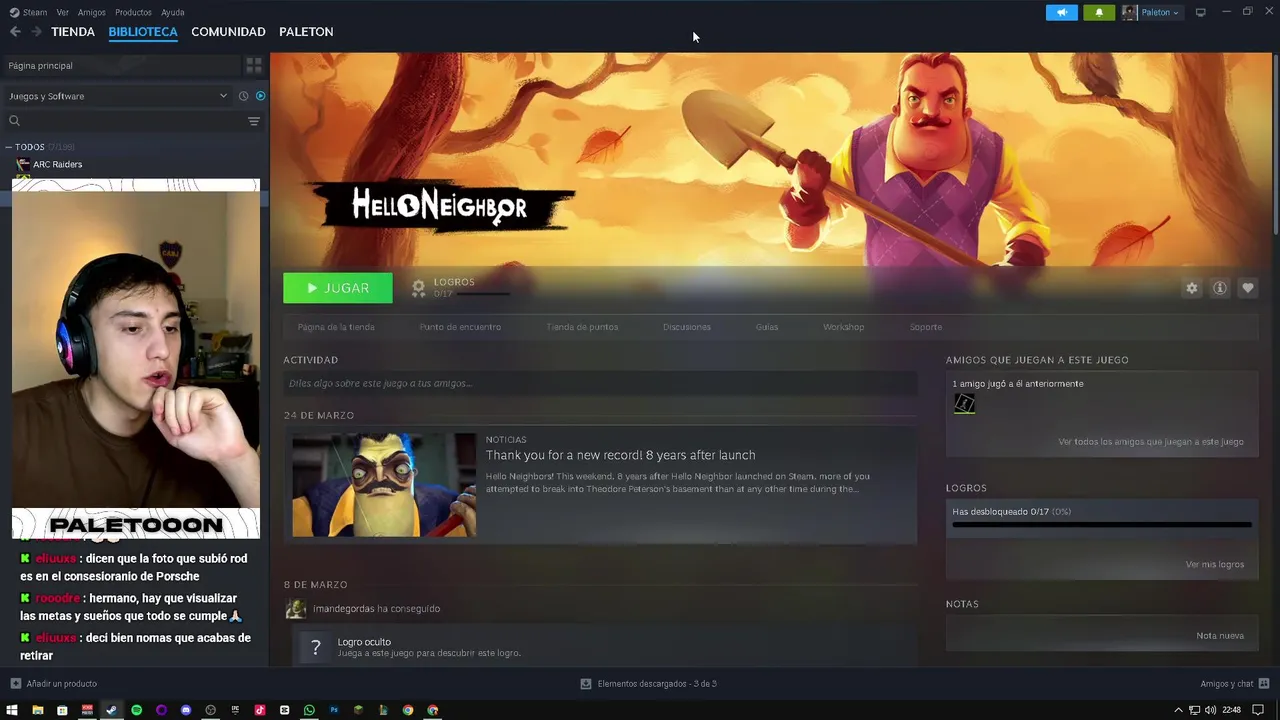Image resolution: width=1280 pixels, height=720 pixels.
Task: Open the Ver menu
Action: [63, 12]
